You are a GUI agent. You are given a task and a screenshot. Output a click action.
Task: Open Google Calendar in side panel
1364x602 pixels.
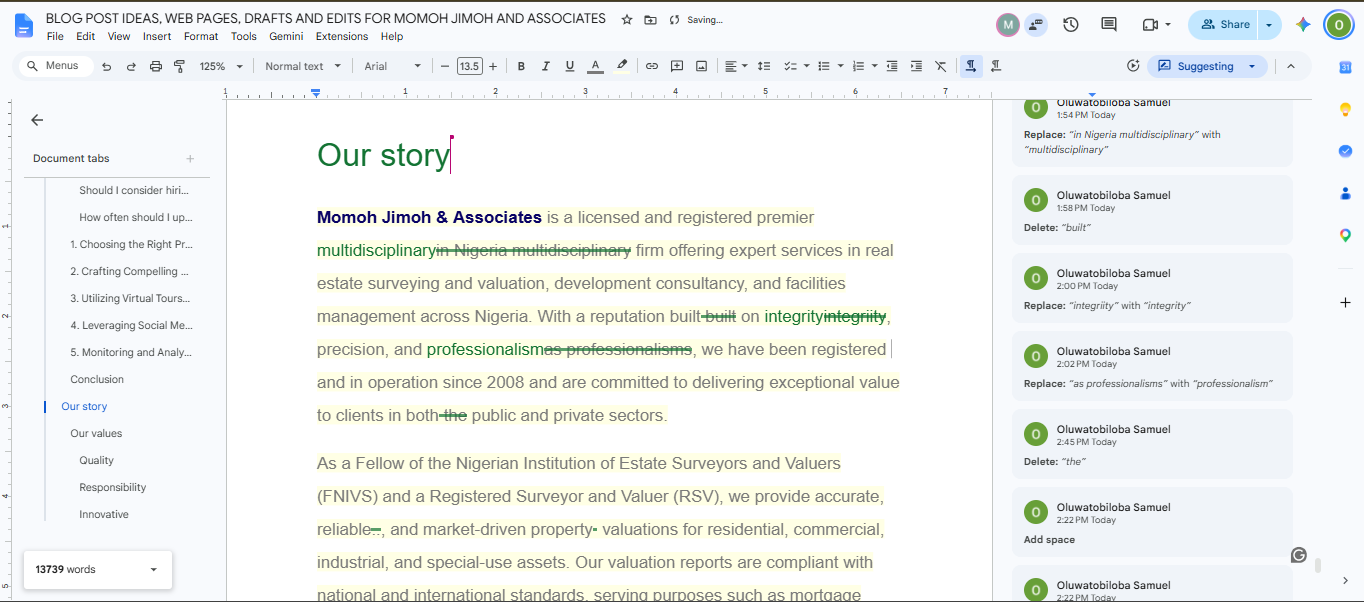click(1345, 67)
